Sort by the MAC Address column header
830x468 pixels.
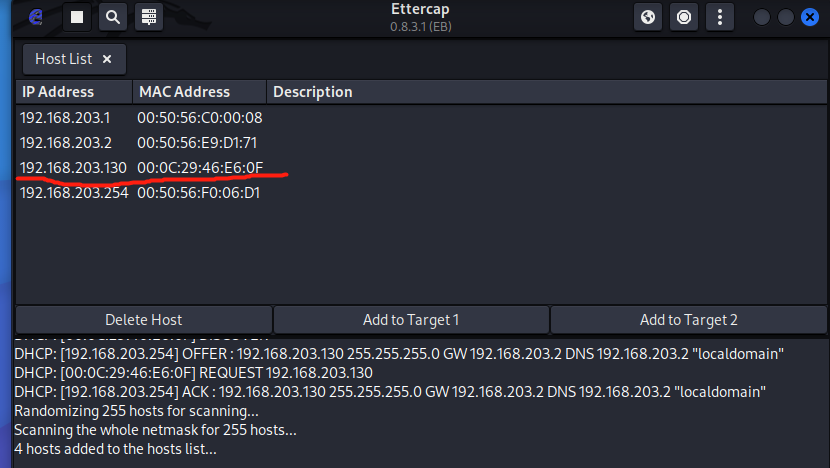point(199,92)
